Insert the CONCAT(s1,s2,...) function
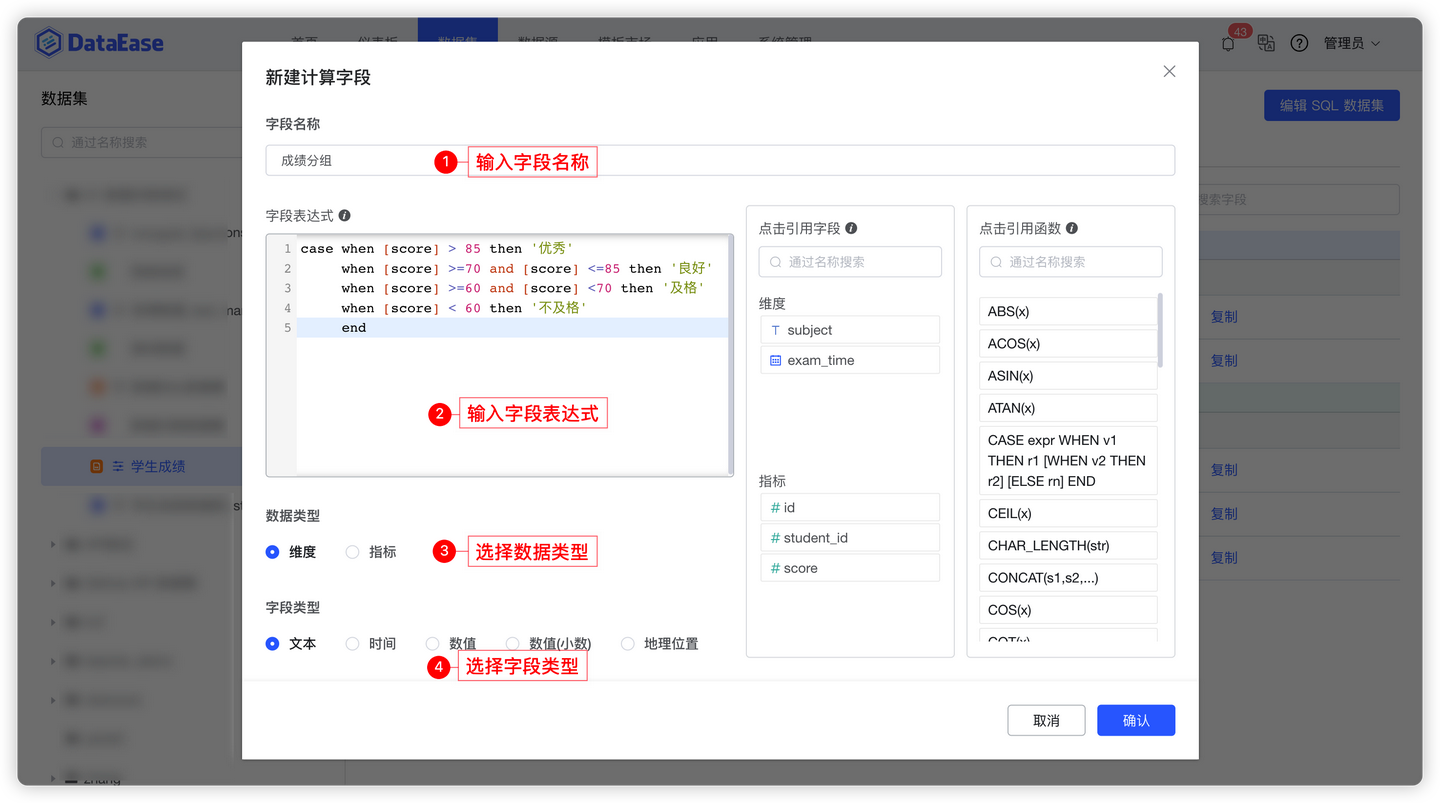 coord(1068,578)
